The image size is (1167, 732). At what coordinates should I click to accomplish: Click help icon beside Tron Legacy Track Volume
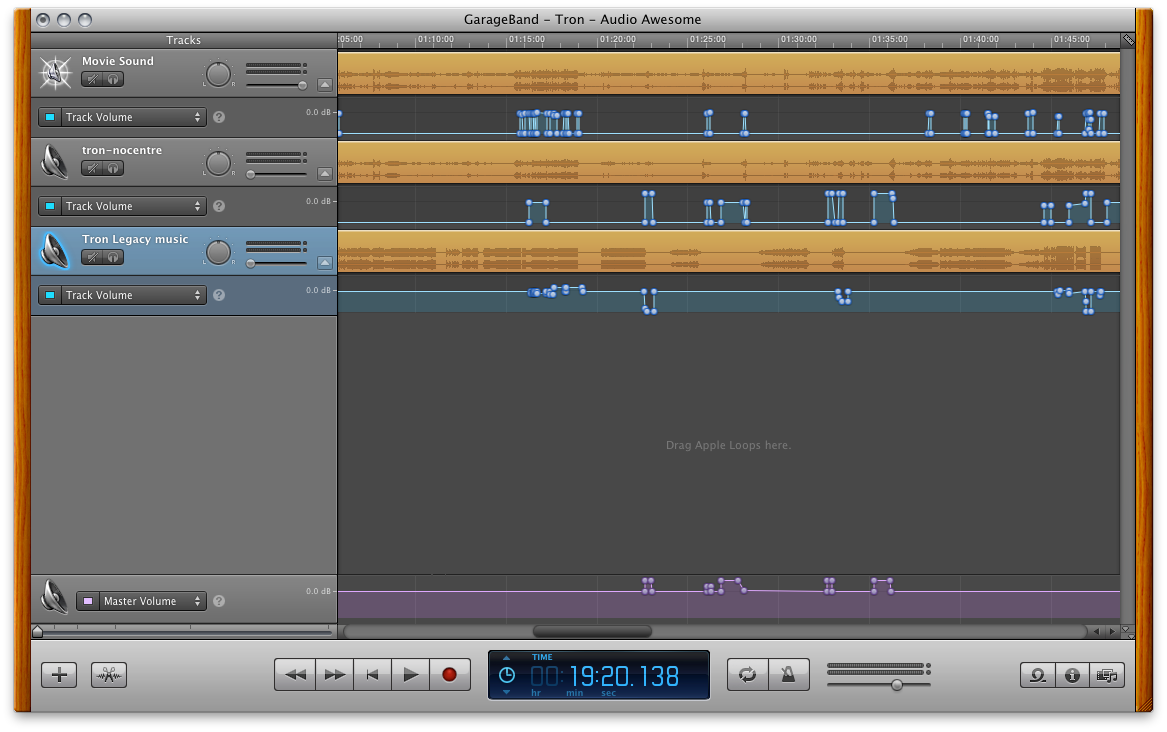(x=219, y=295)
